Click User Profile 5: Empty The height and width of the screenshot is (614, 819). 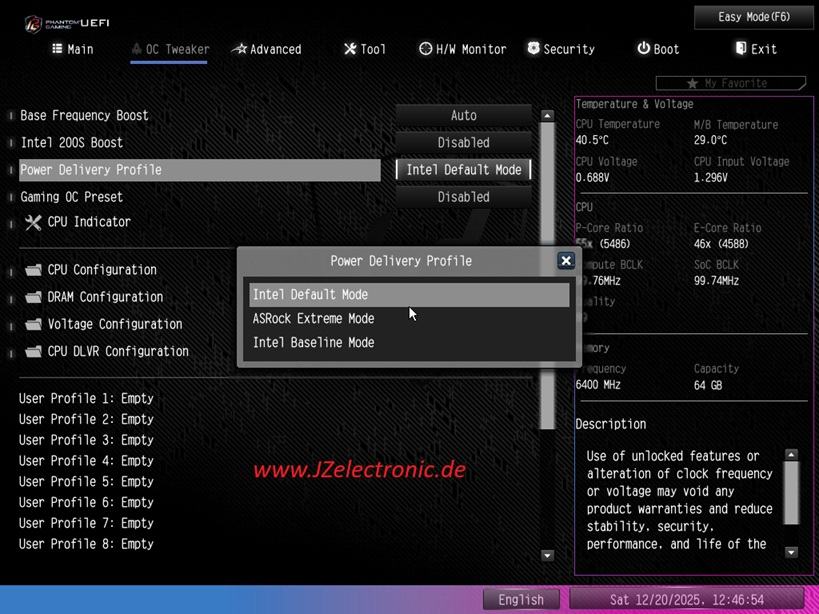(x=86, y=481)
